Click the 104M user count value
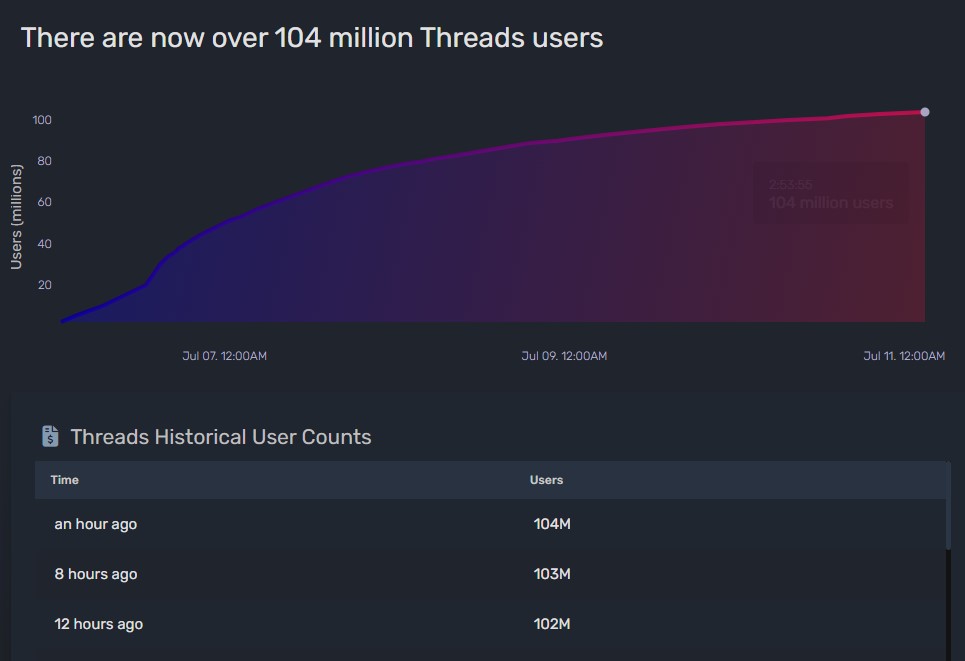The height and width of the screenshot is (661, 965). coord(552,524)
